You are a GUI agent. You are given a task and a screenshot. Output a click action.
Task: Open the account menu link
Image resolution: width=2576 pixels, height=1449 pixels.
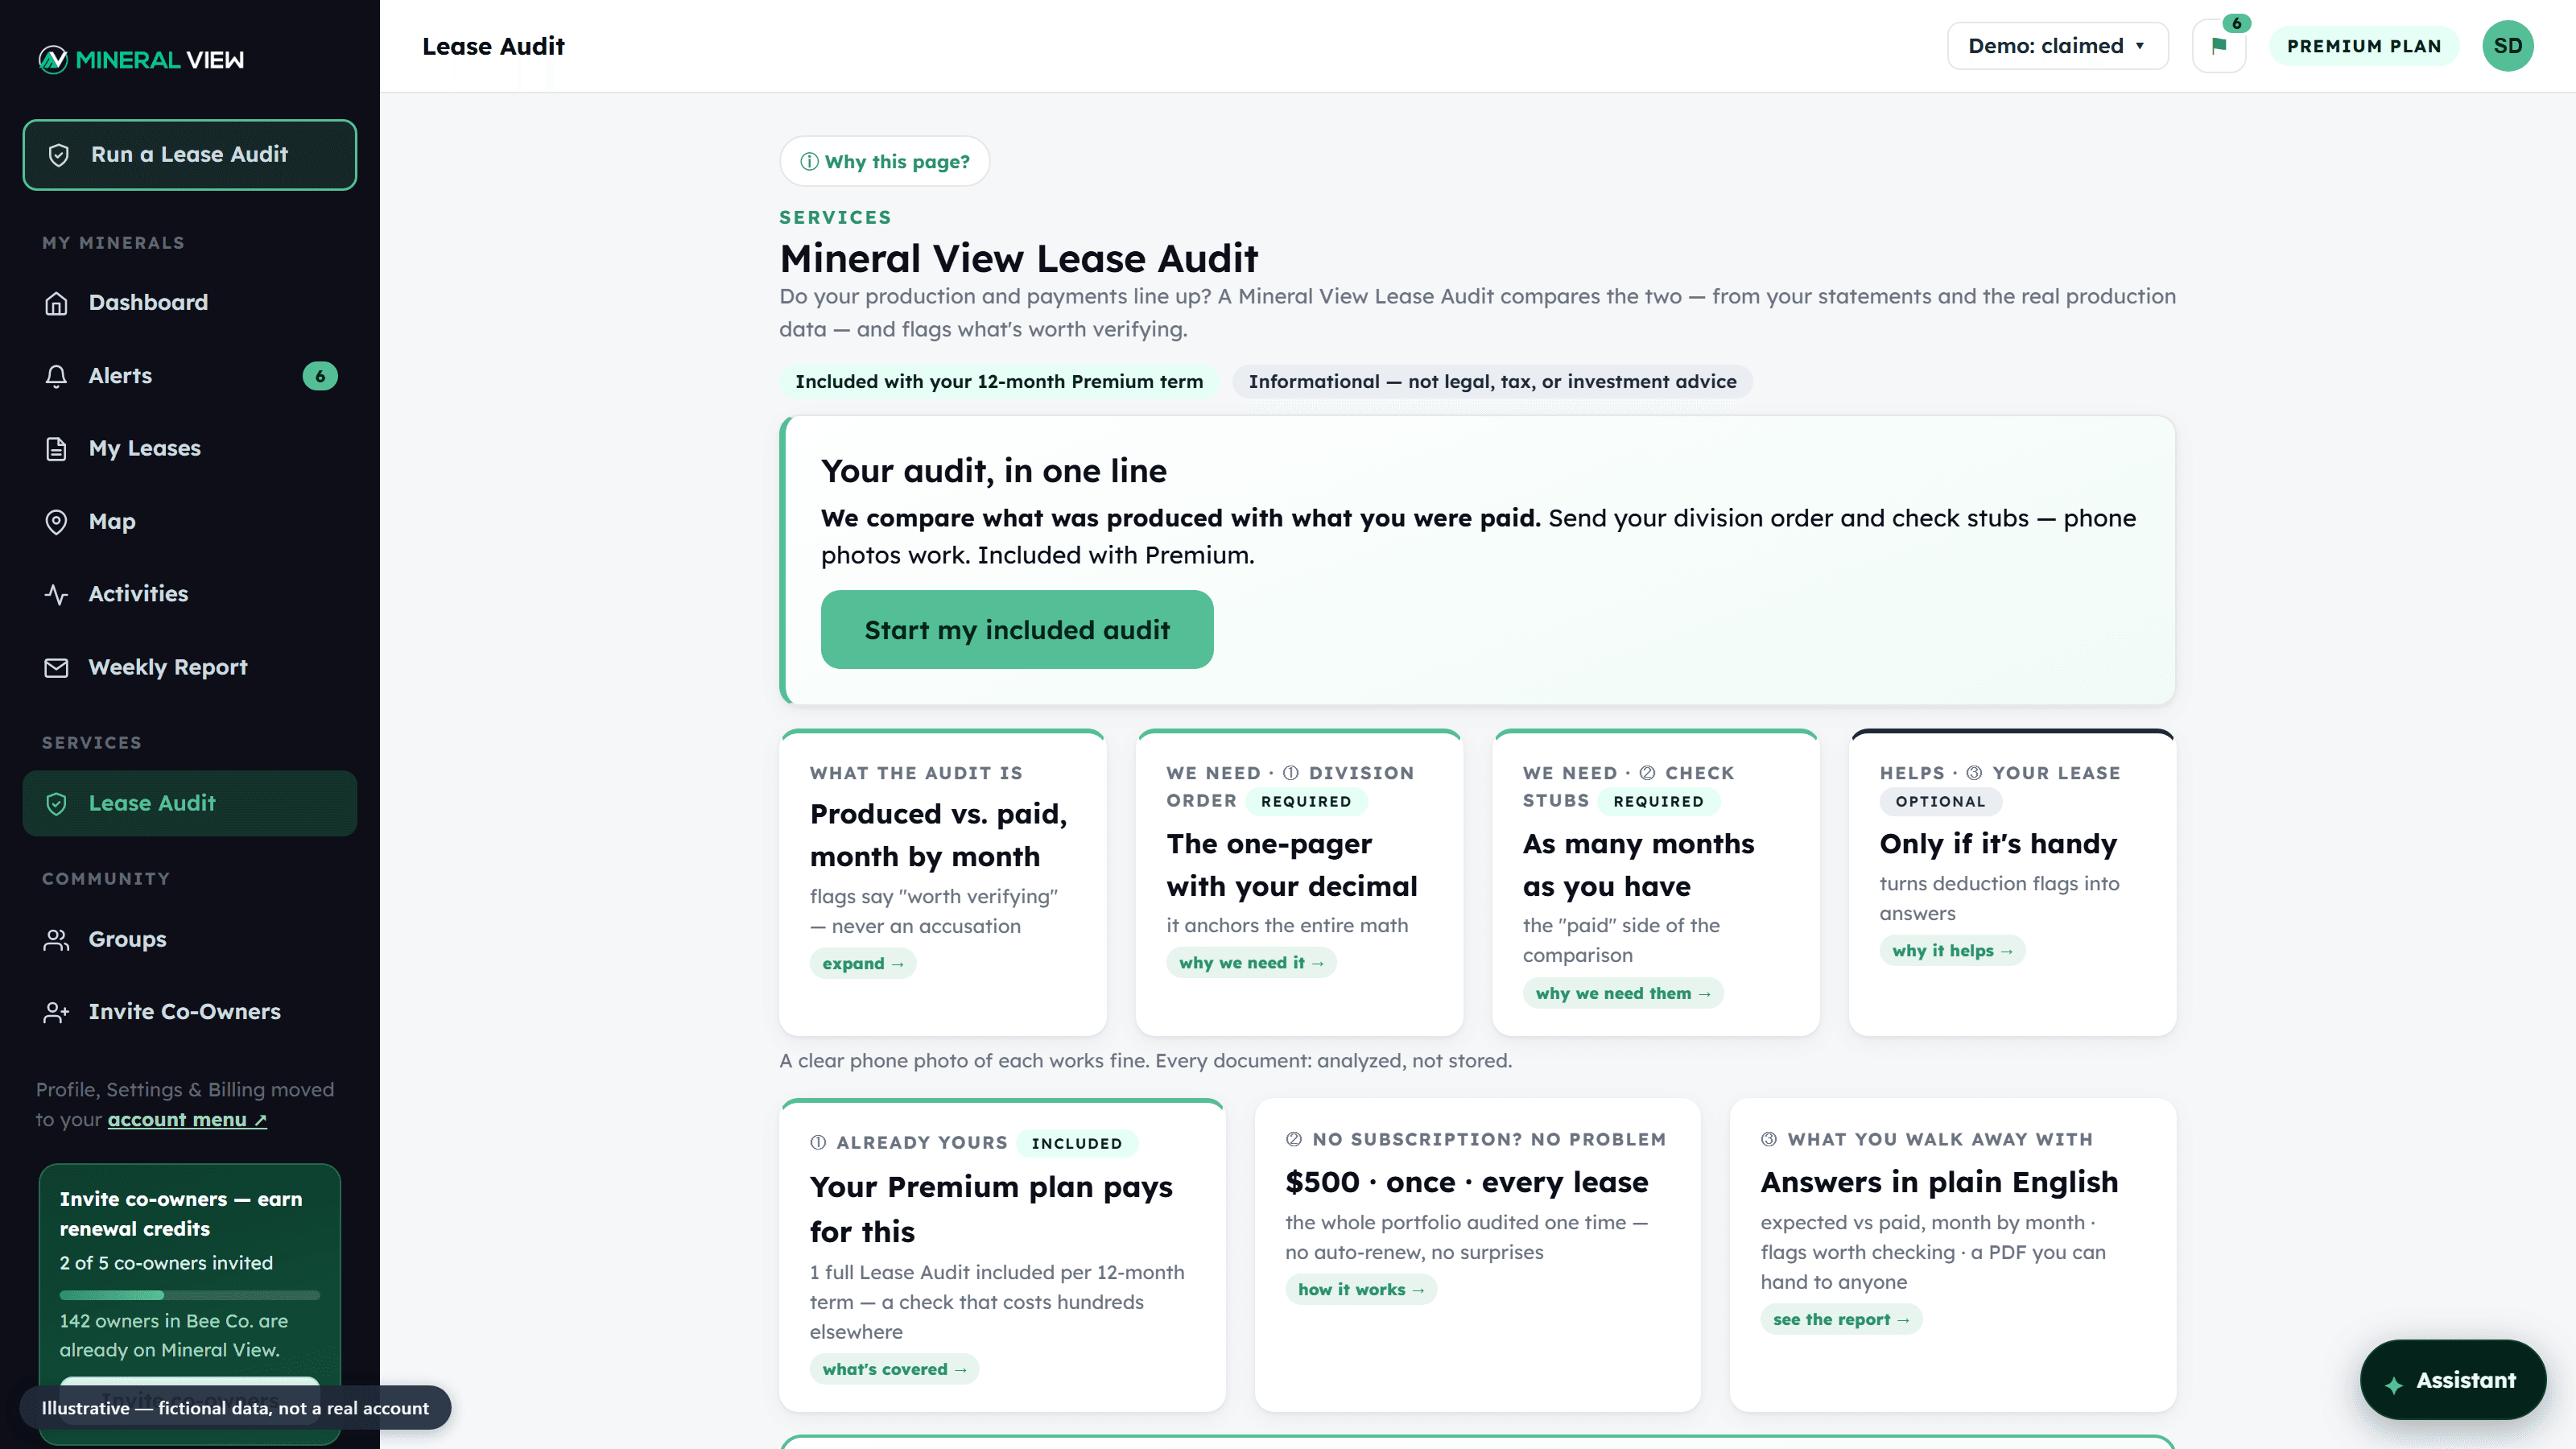click(x=187, y=1120)
